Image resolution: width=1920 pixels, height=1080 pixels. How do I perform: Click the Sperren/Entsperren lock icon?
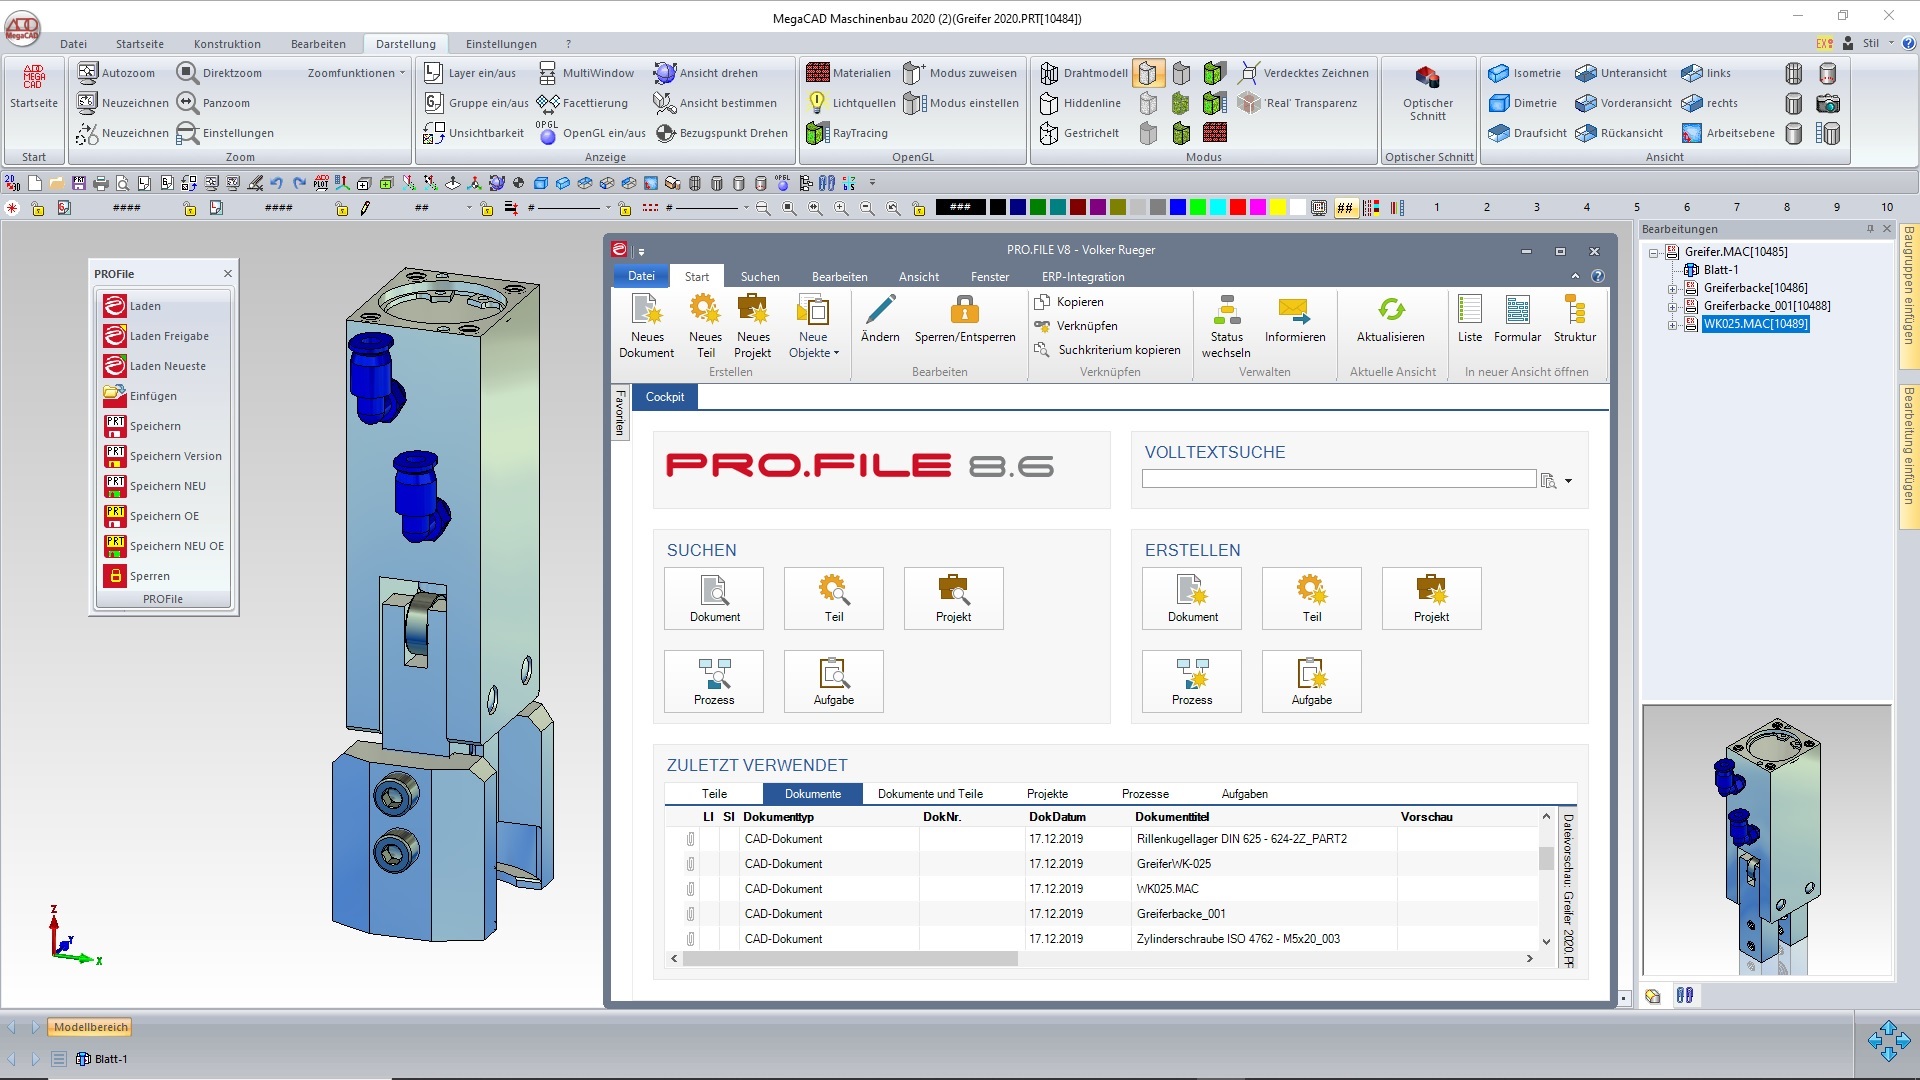coord(964,309)
